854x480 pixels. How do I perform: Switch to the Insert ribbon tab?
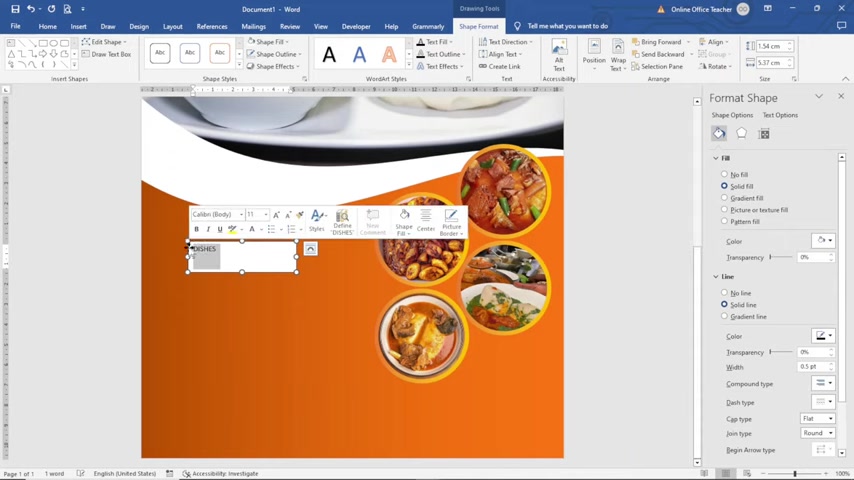[78, 26]
